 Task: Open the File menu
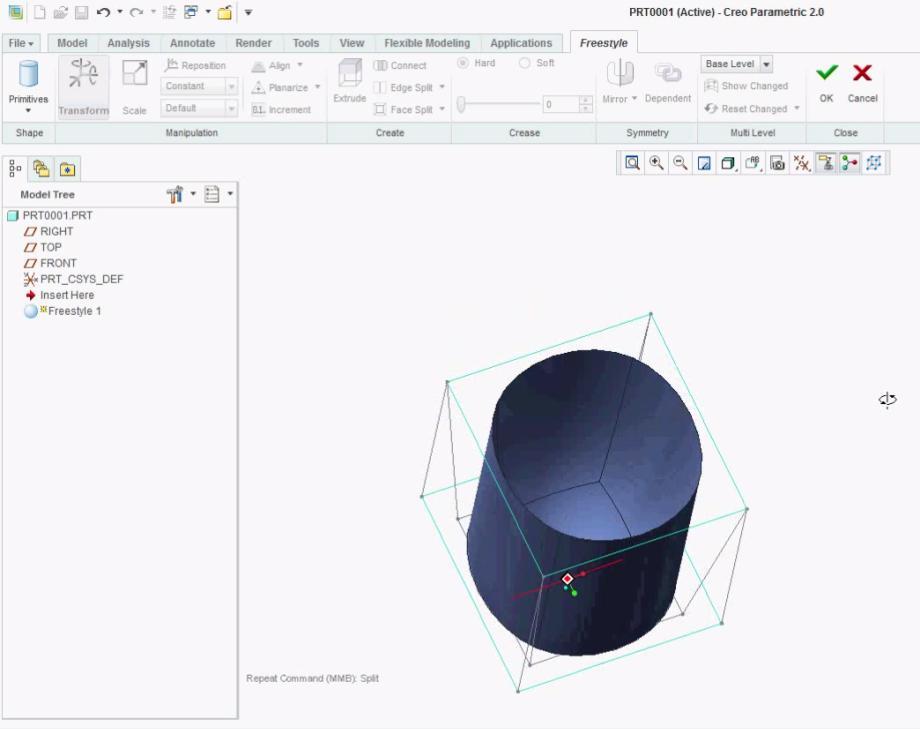[x=21, y=43]
